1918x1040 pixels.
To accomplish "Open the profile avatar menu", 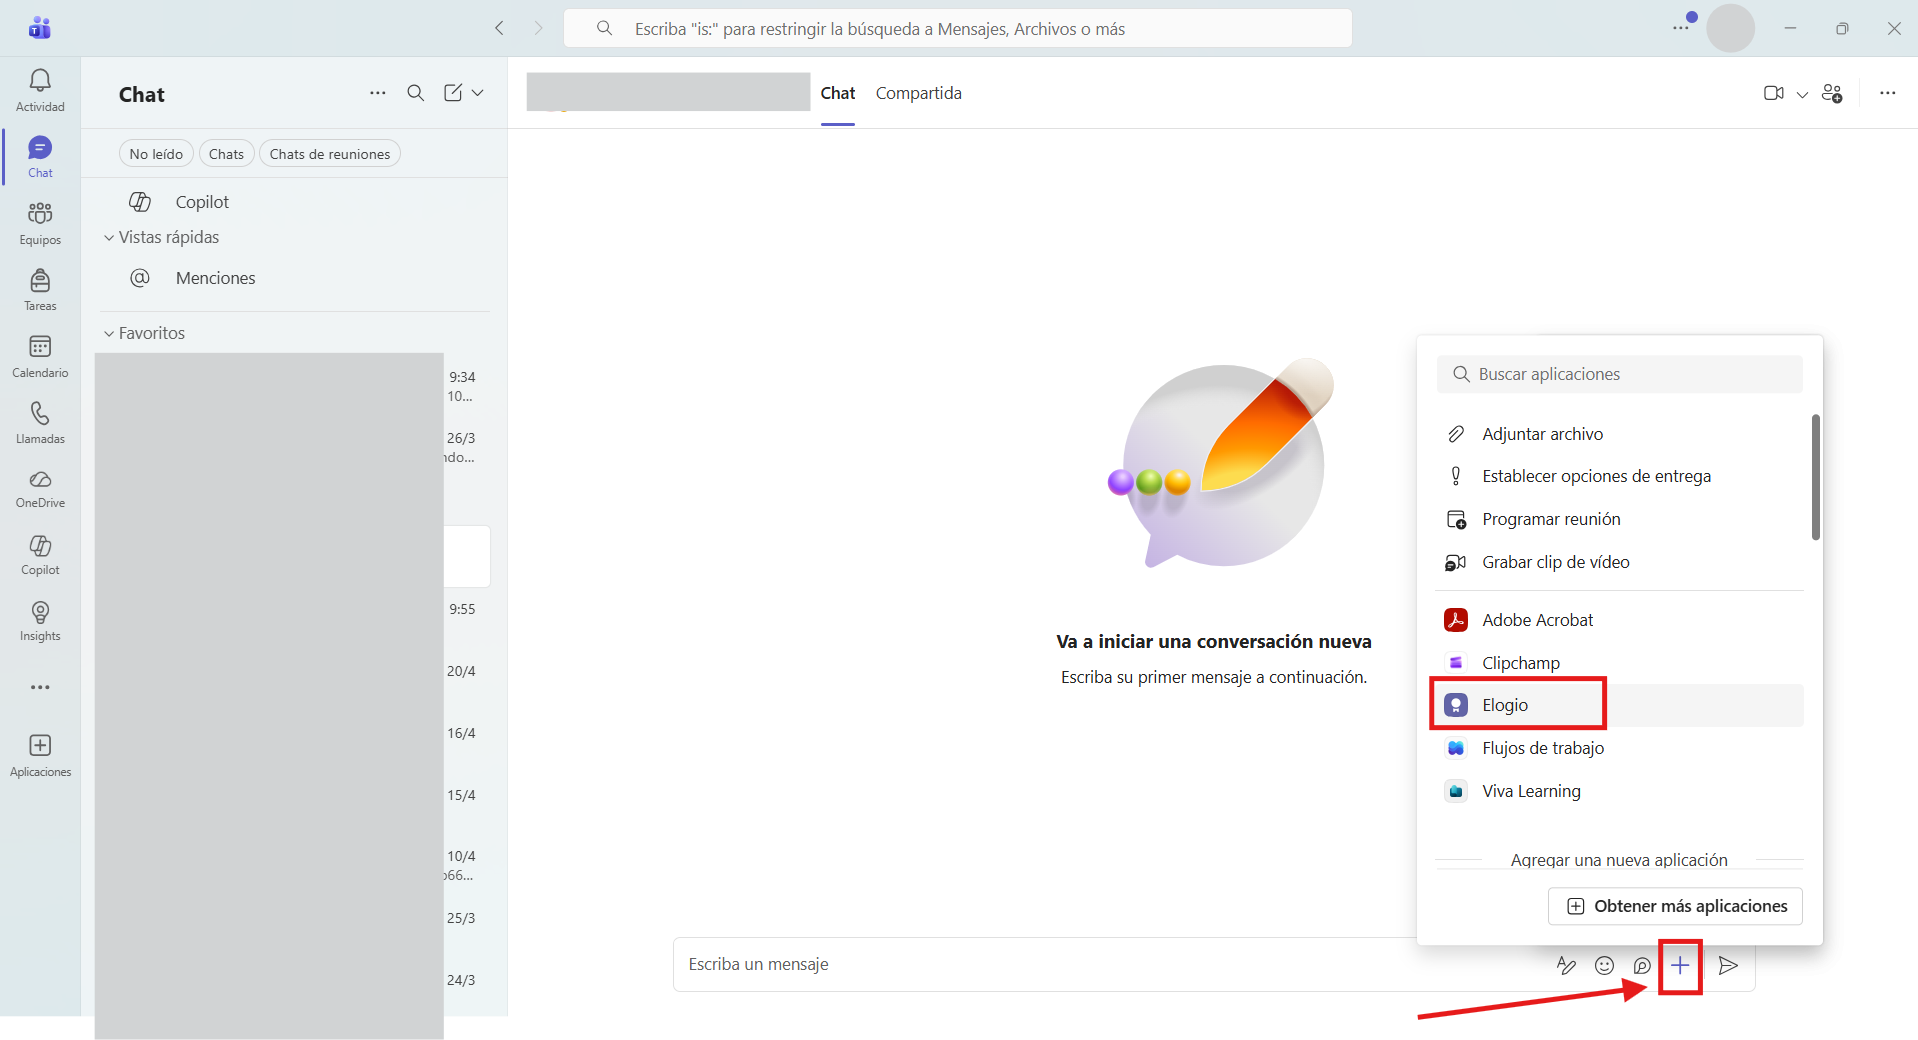I will click(x=1730, y=28).
